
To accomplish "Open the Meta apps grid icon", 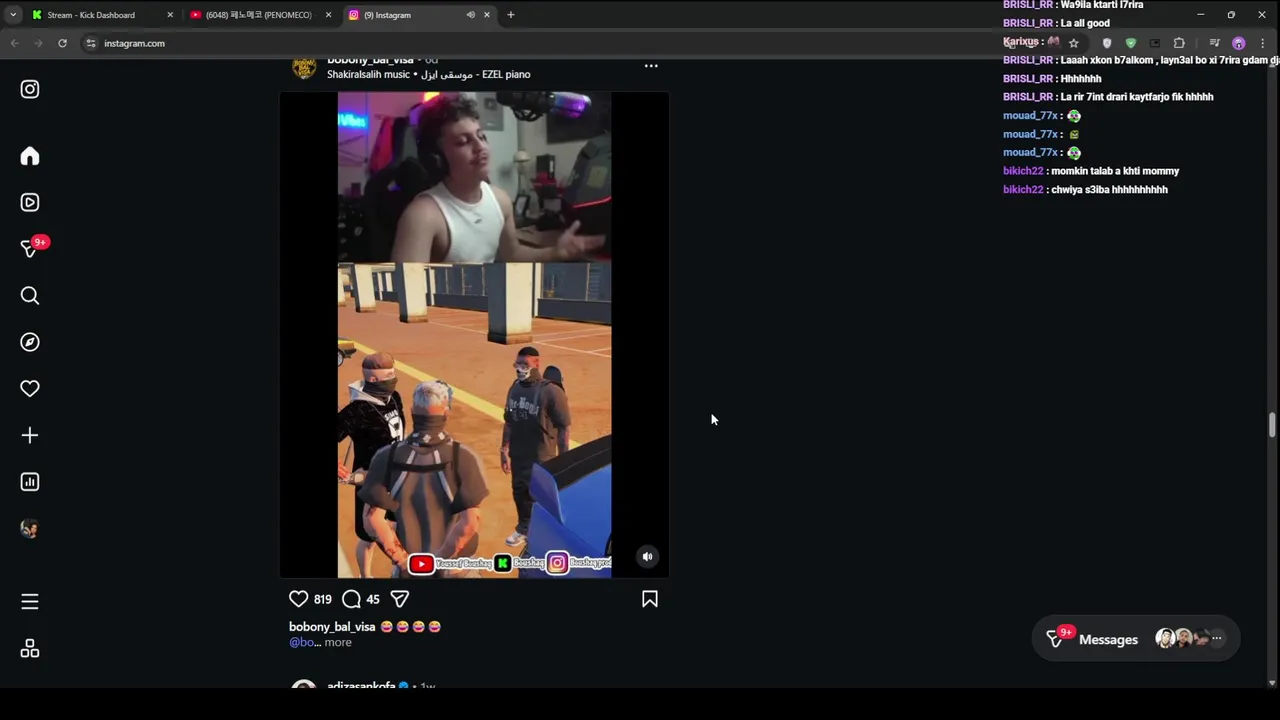I will pyautogui.click(x=30, y=649).
